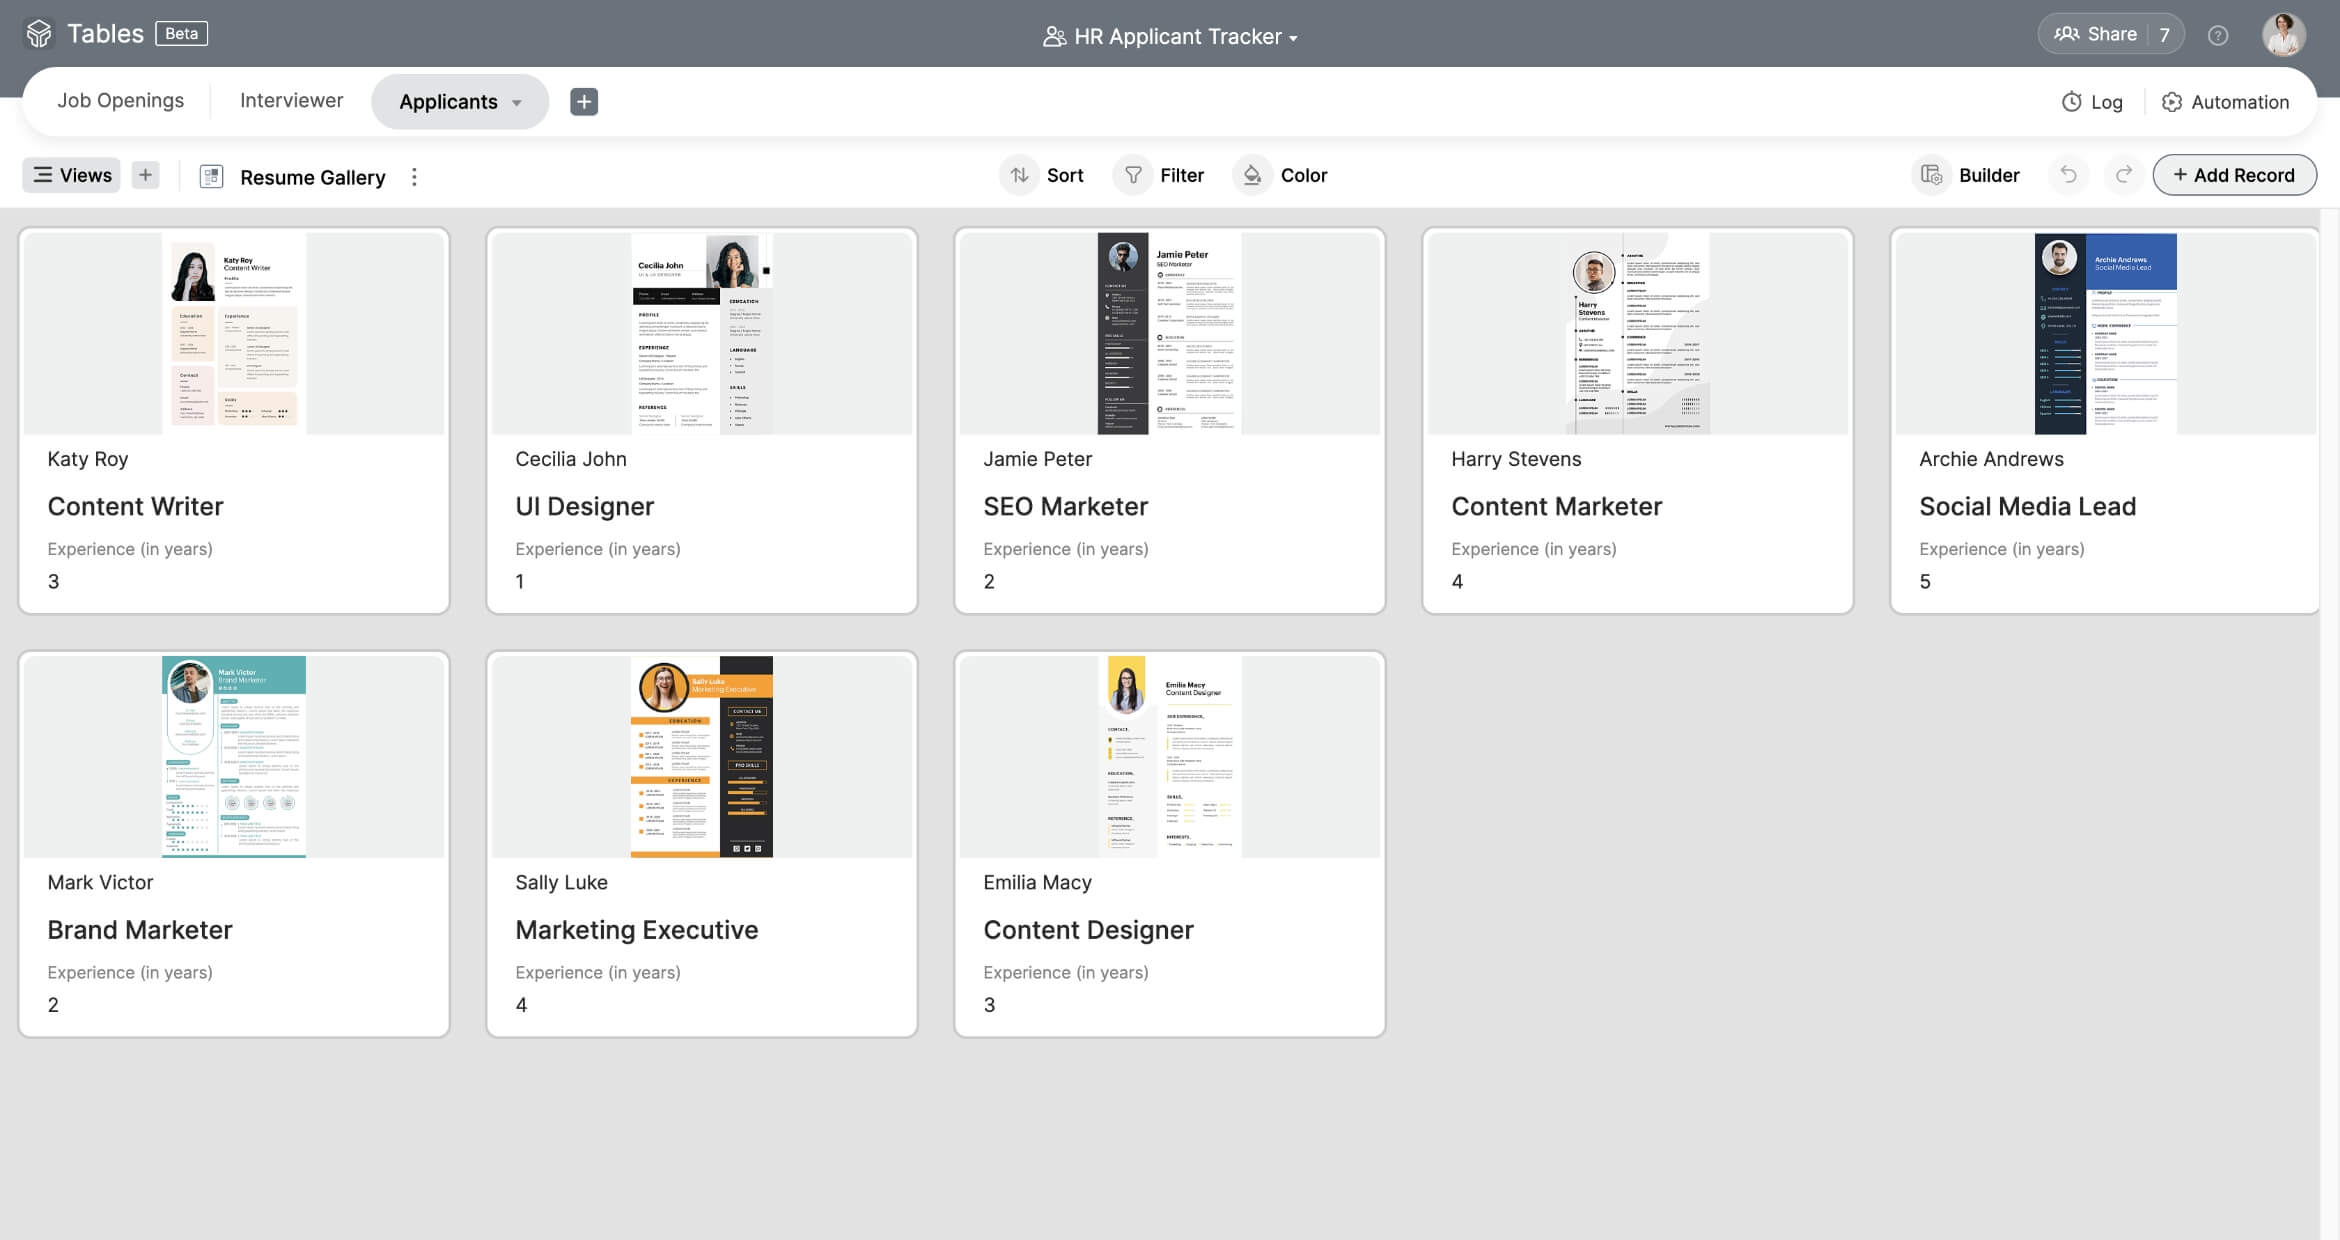
Task: Click the Tables logo icon
Action: (x=39, y=34)
